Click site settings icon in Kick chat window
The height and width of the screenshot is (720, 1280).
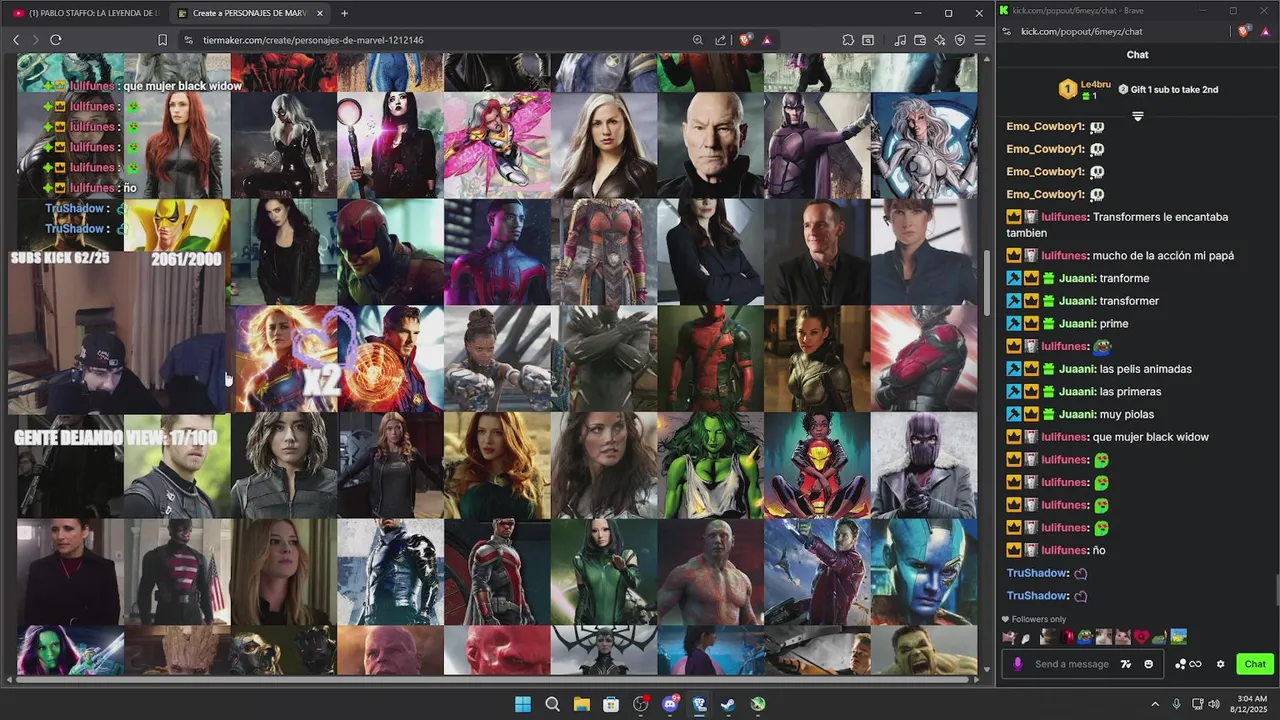pyautogui.click(x=1007, y=31)
